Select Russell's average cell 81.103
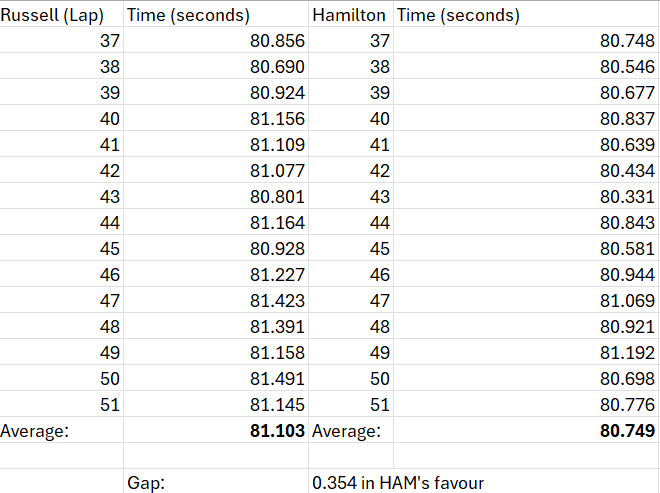The image size is (660, 493). [x=216, y=430]
